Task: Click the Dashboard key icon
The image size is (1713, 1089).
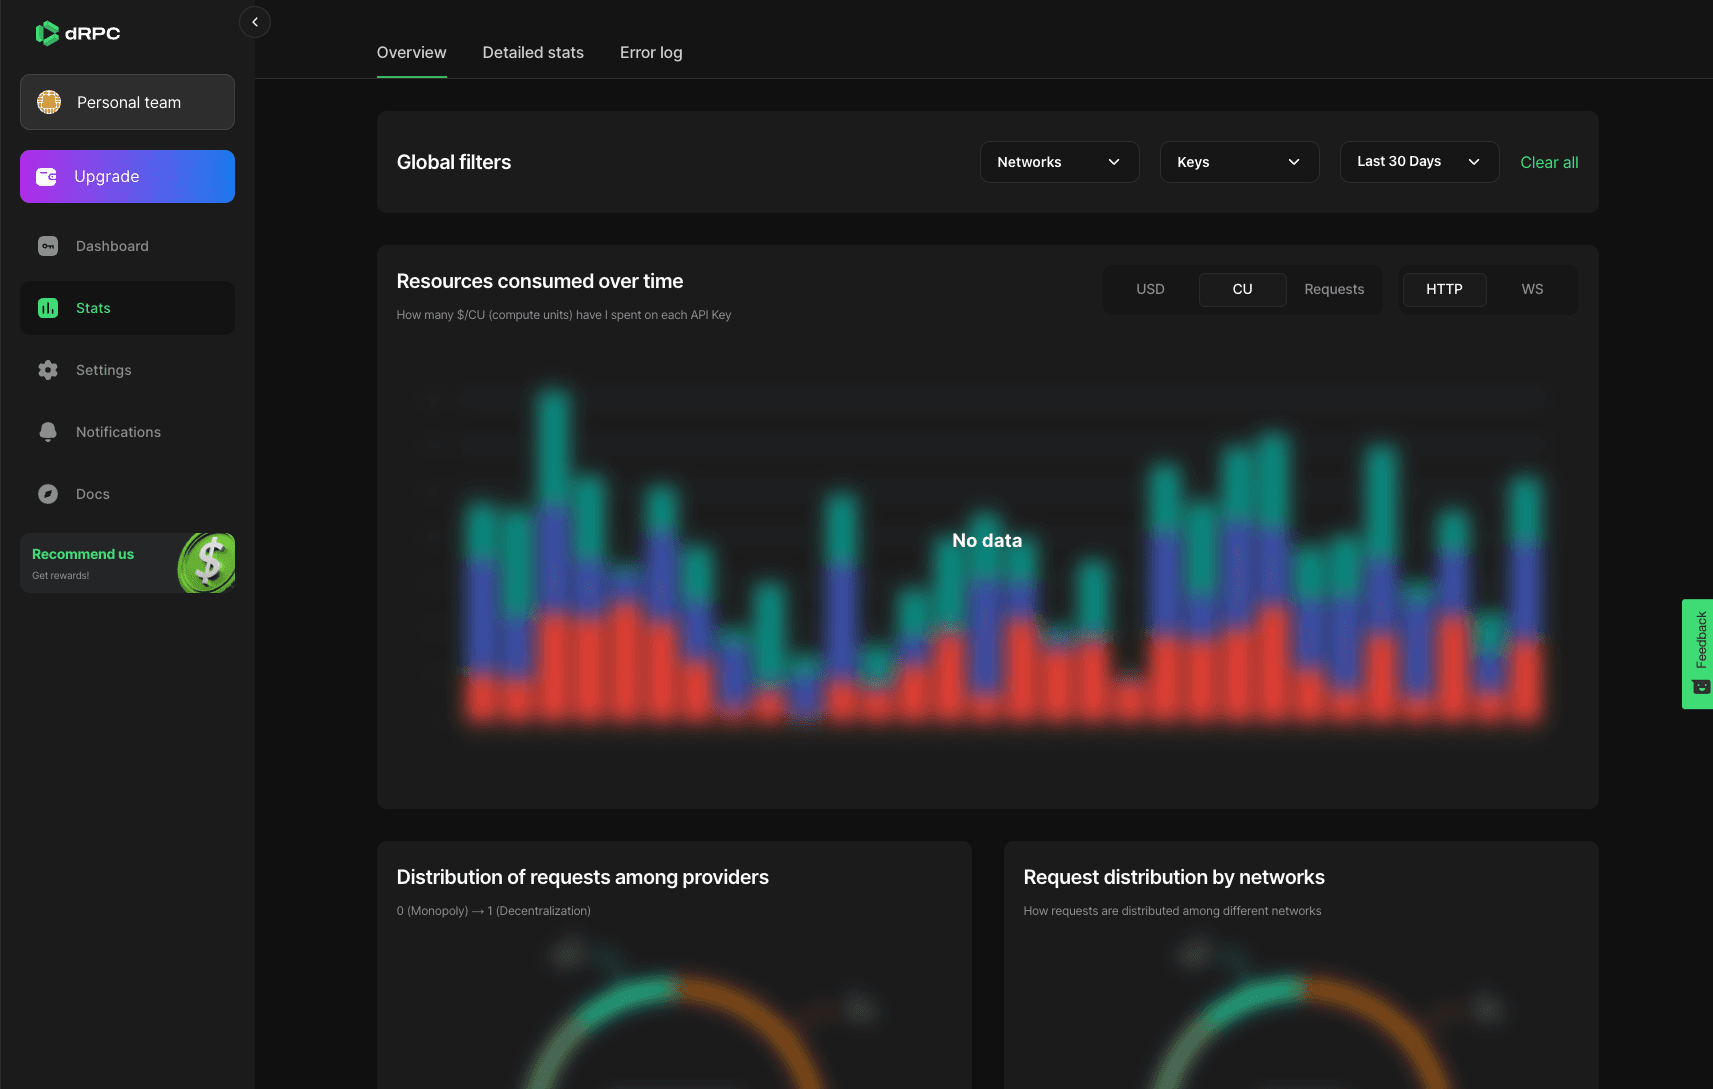Action: tap(48, 246)
